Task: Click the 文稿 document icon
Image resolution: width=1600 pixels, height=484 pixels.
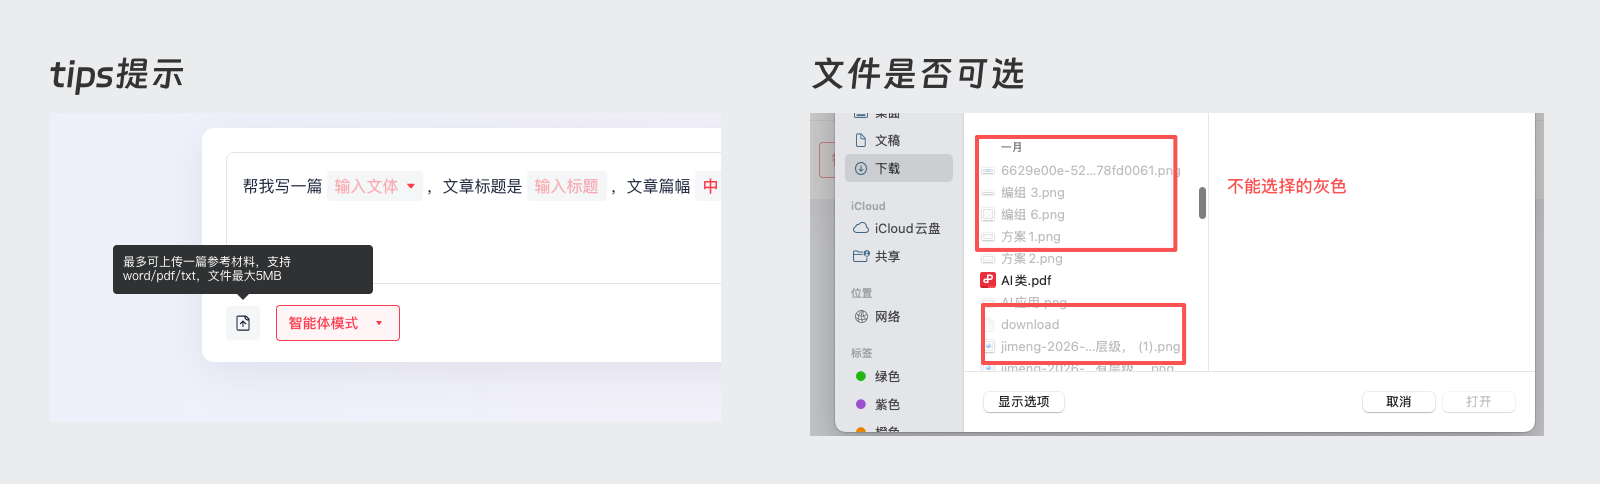Action: click(x=861, y=140)
